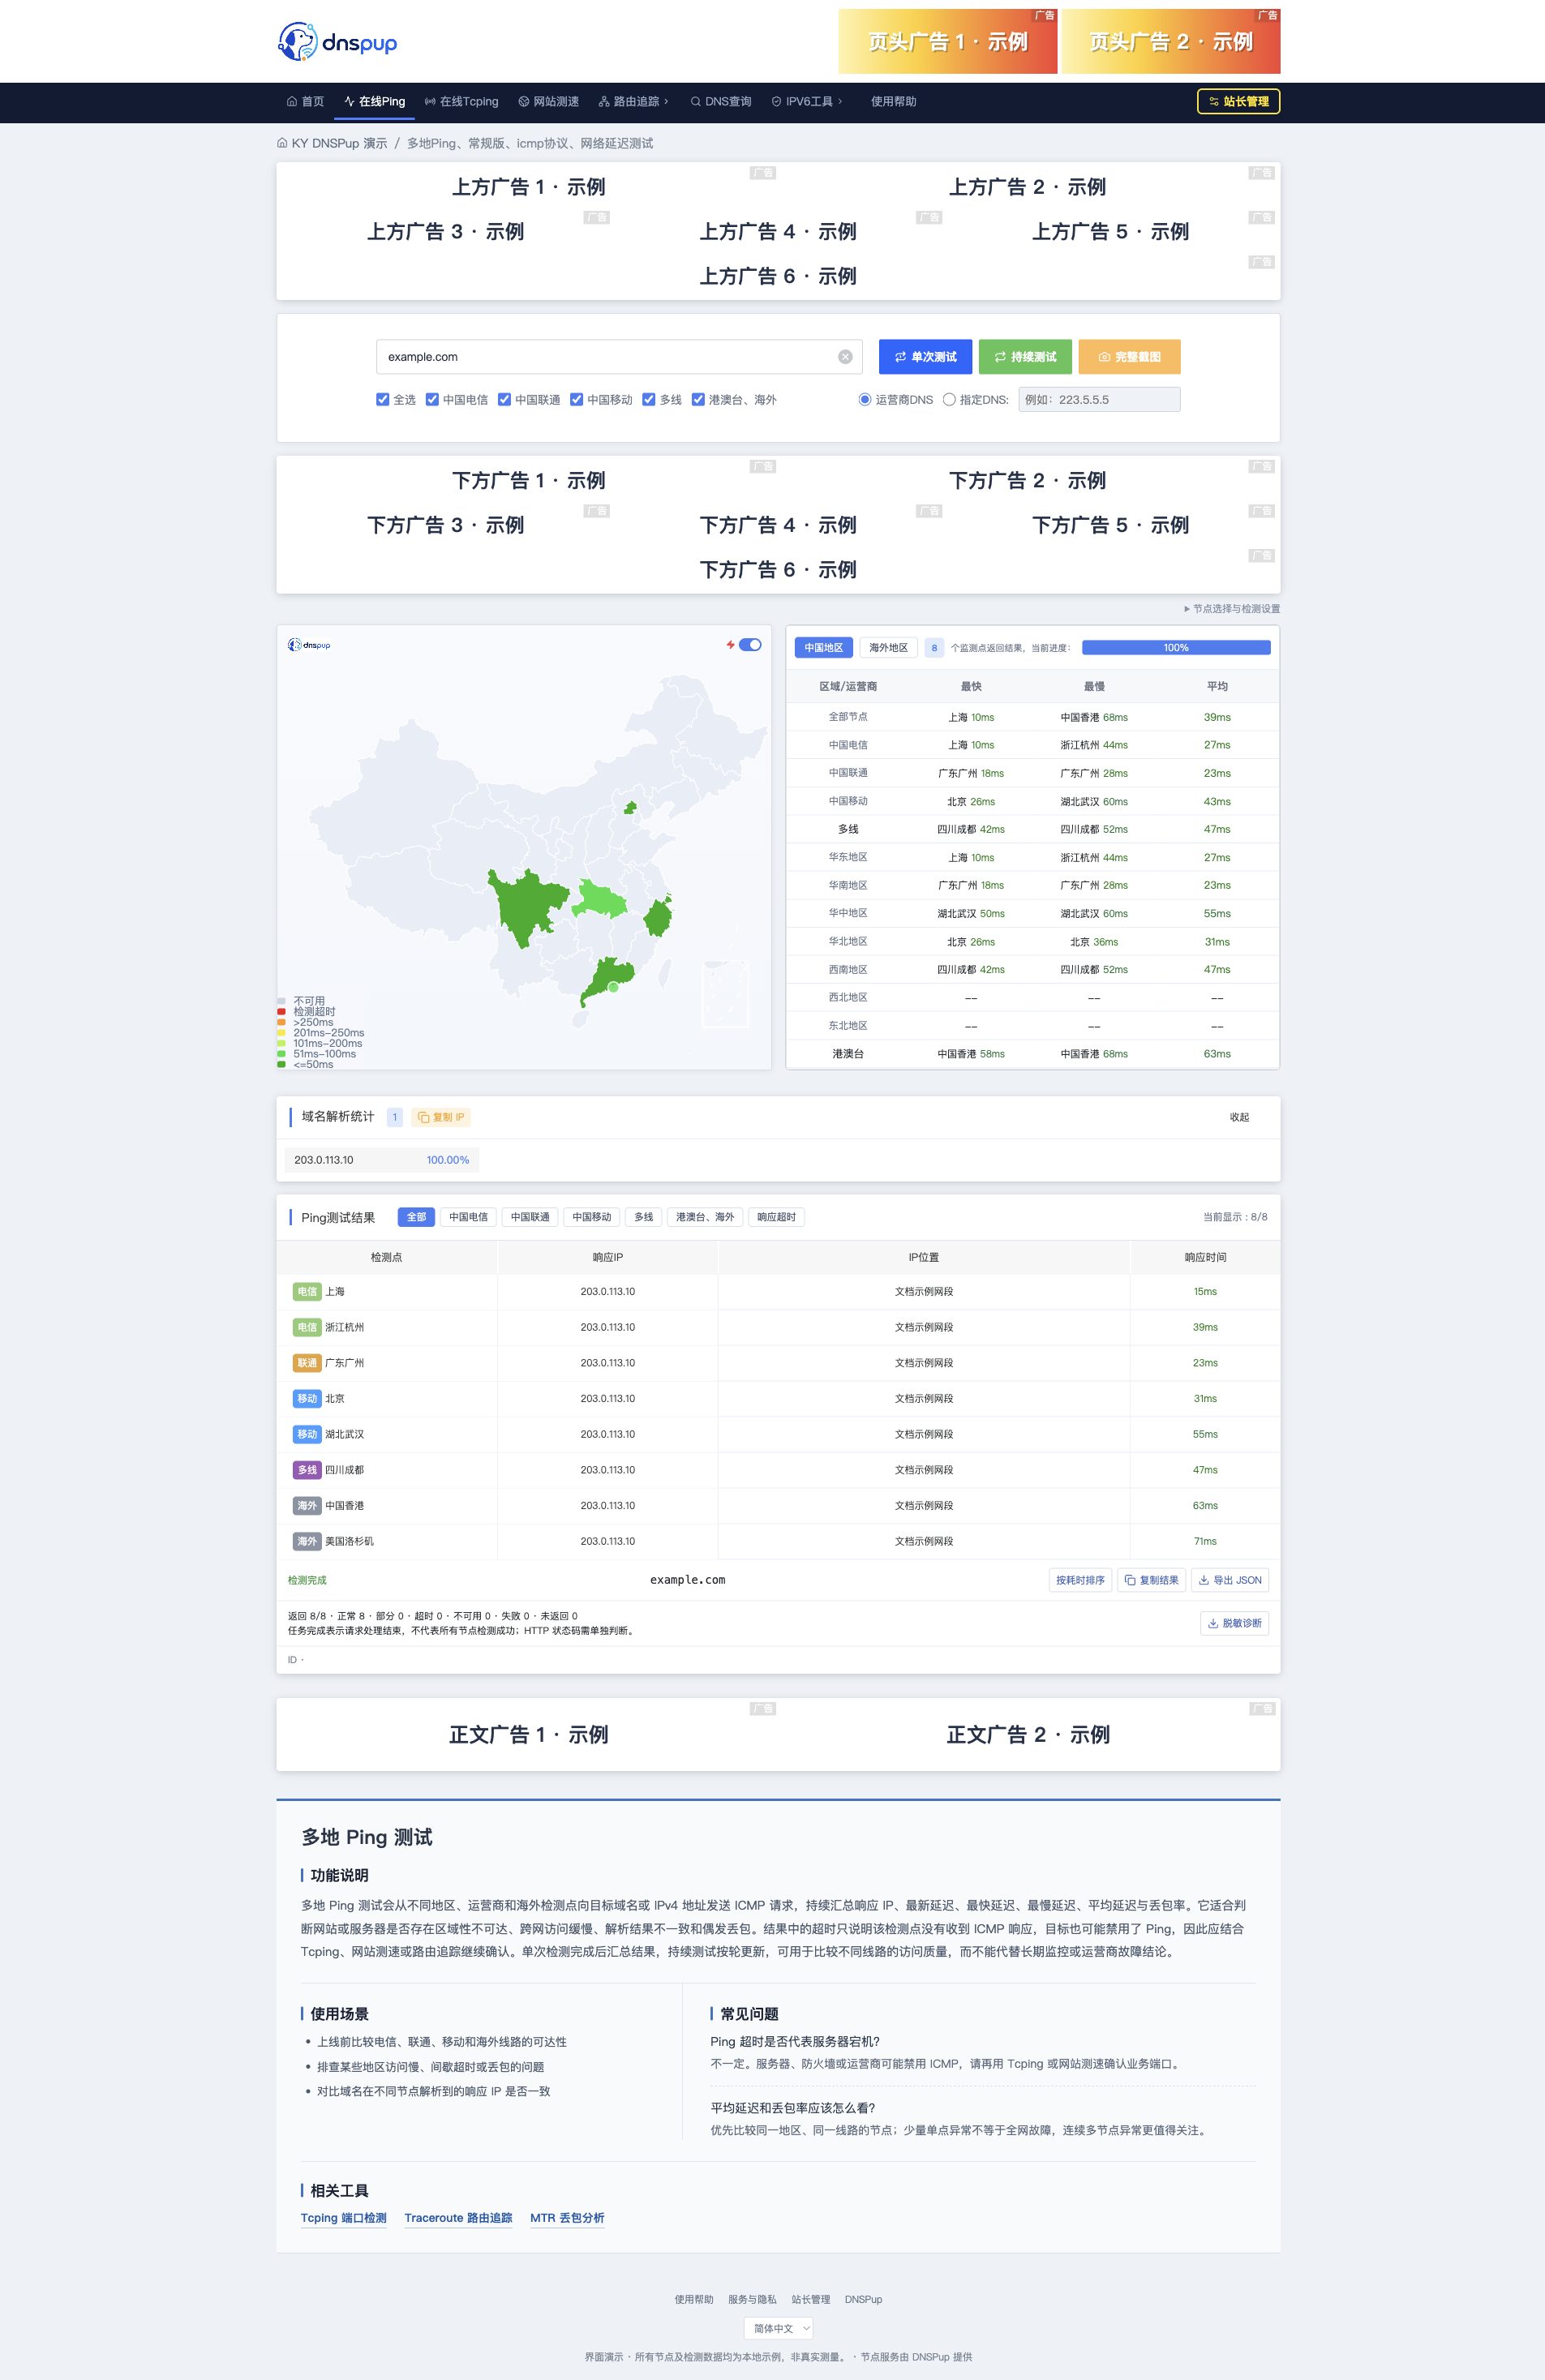Open MTR 丢包分析 link
Viewport: 1545px width, 2380px height.
(567, 2218)
